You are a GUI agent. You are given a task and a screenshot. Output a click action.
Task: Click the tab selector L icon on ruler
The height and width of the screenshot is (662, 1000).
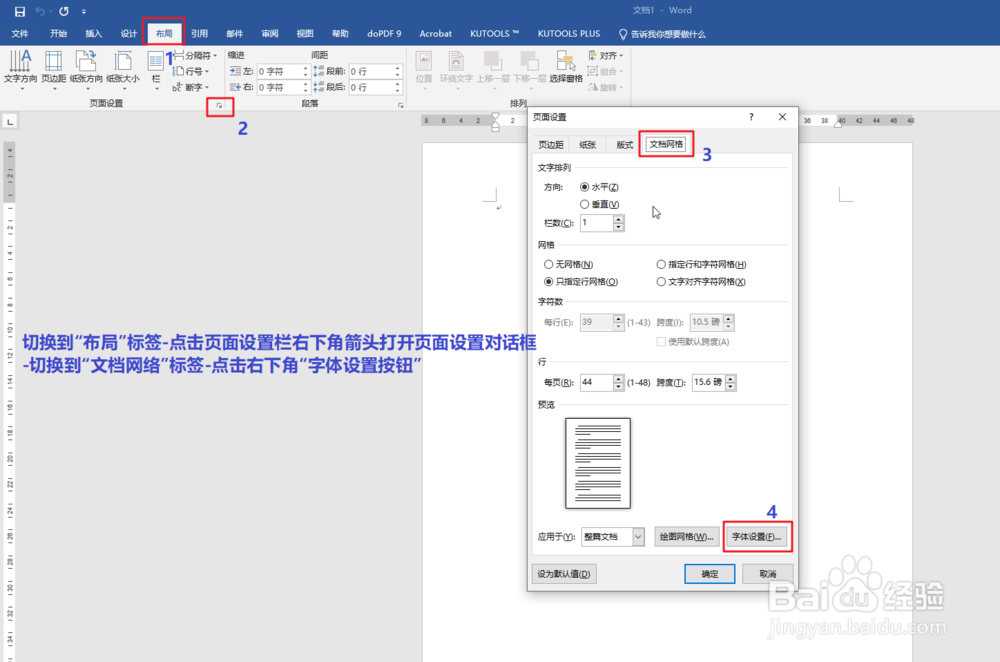click(x=10, y=121)
